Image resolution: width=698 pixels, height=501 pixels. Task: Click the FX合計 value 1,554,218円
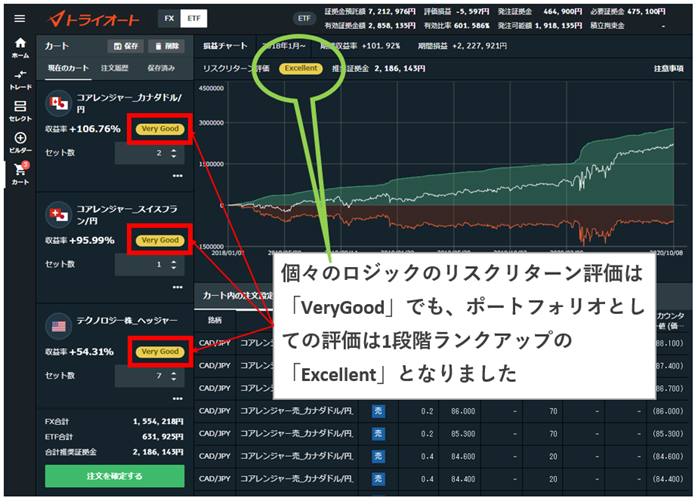click(x=158, y=421)
